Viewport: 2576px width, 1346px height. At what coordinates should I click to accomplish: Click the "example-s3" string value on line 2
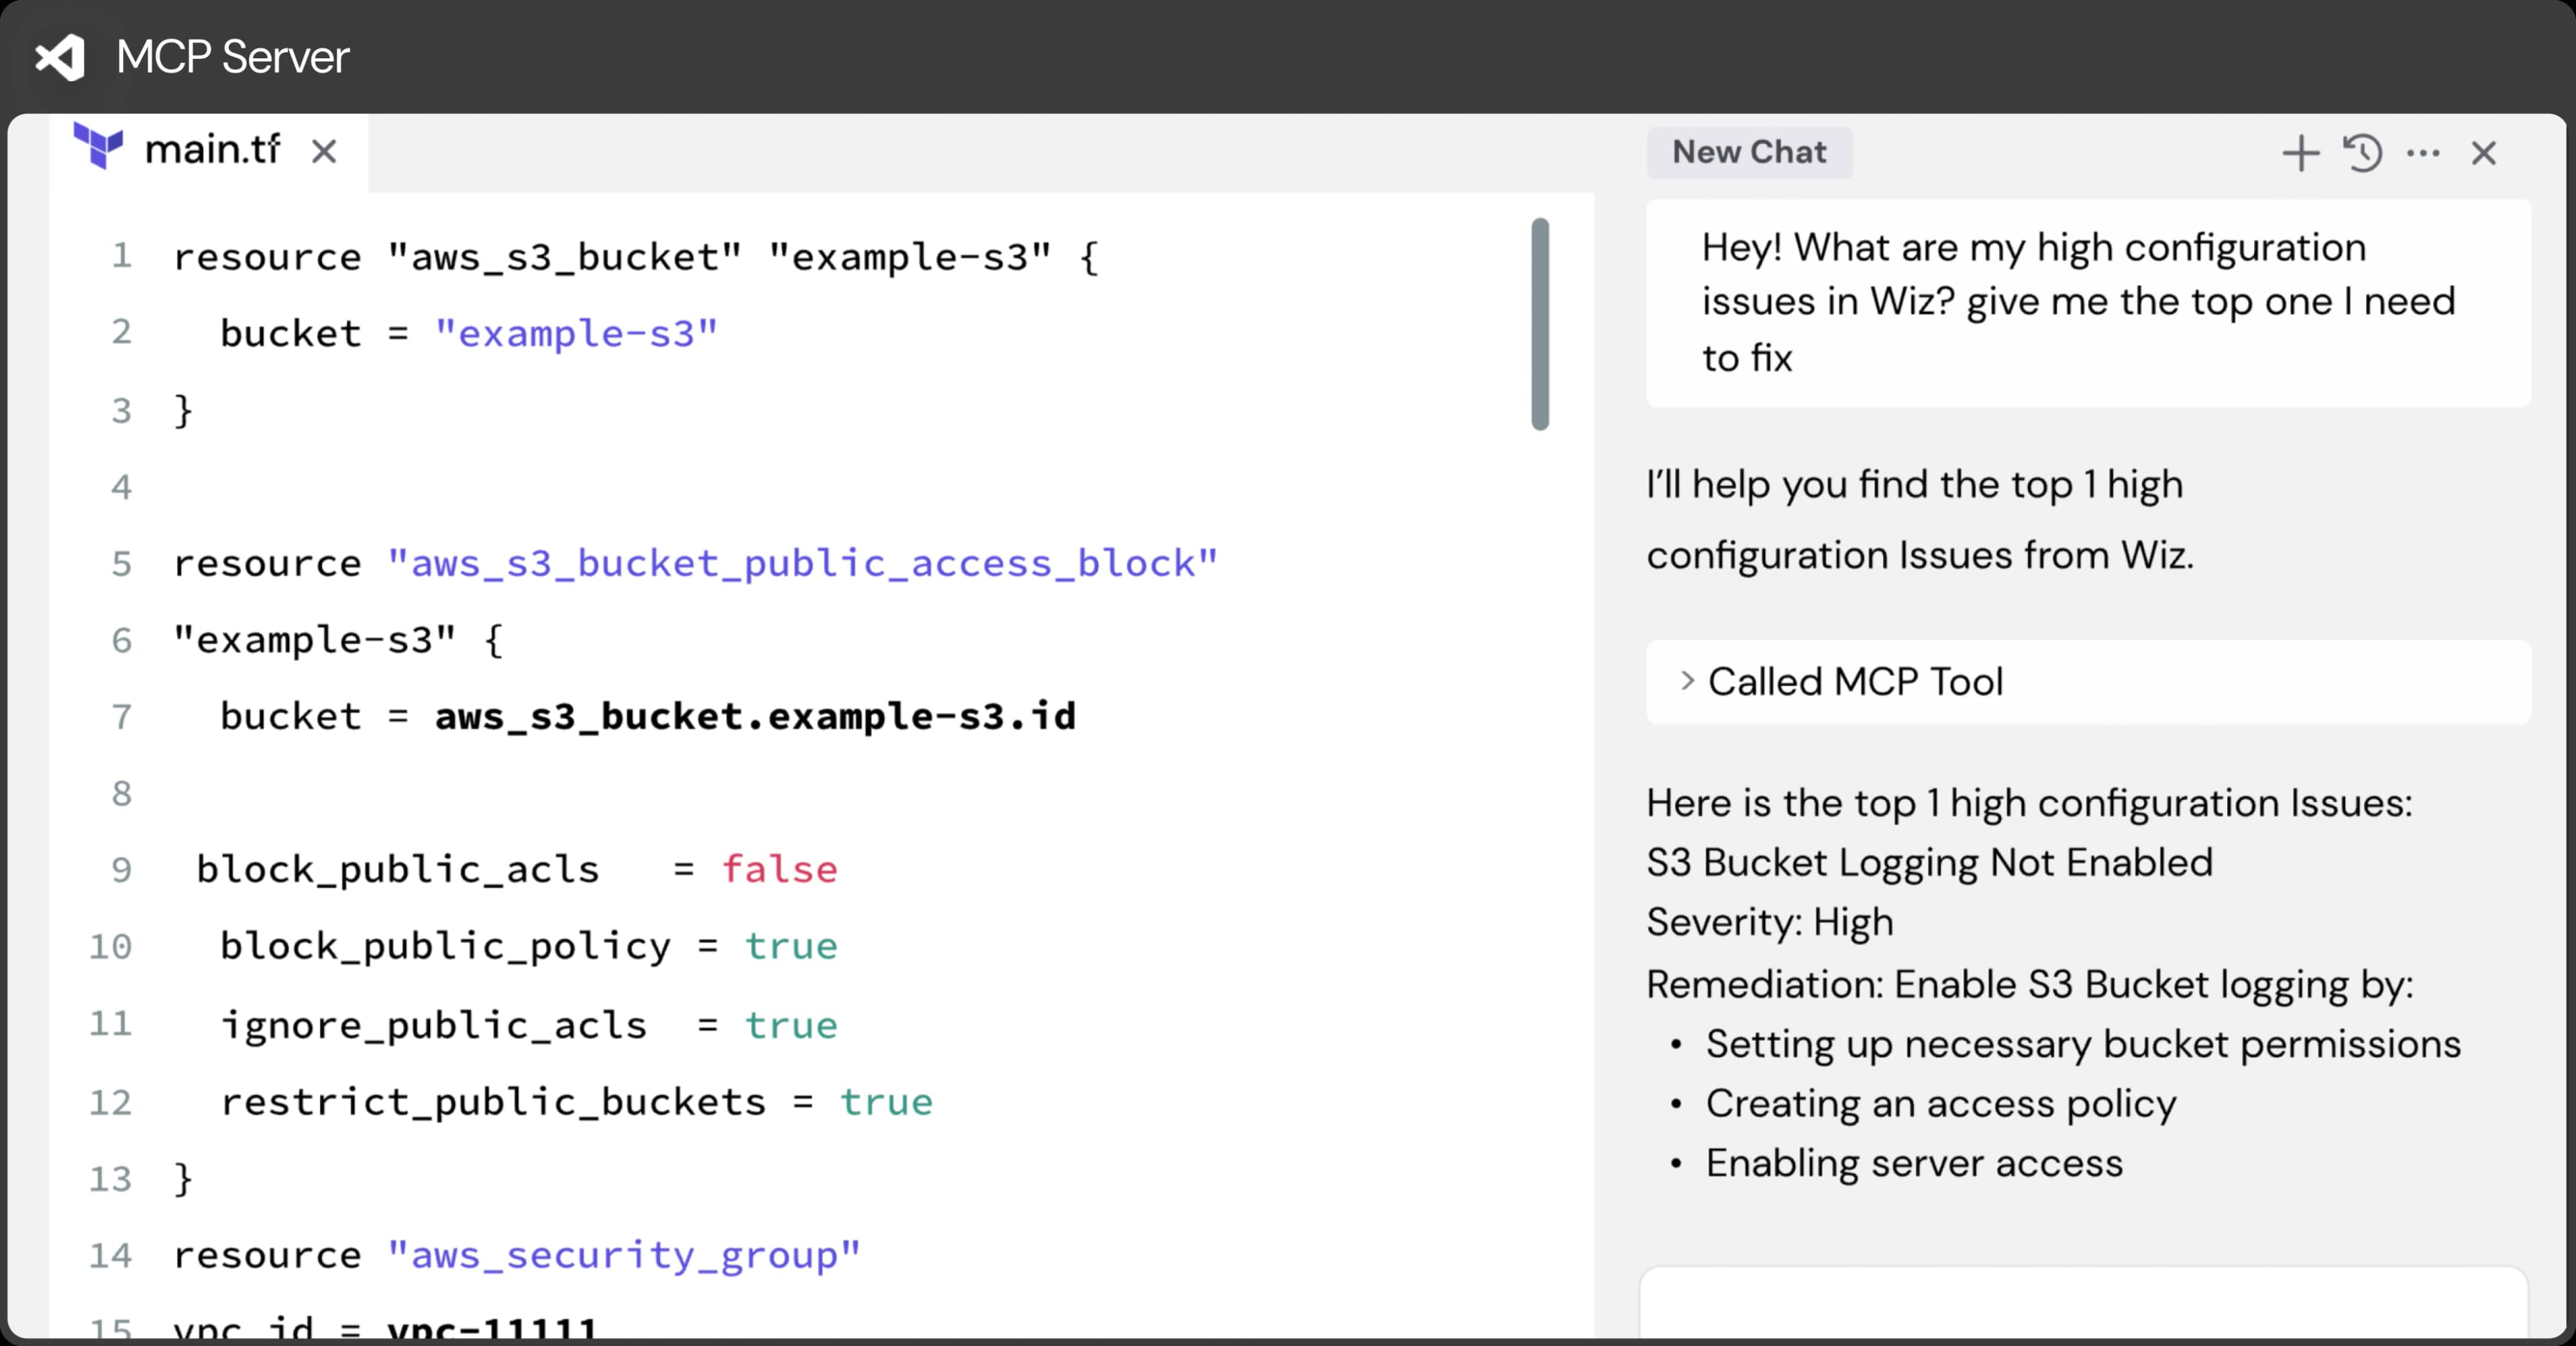pyautogui.click(x=576, y=333)
